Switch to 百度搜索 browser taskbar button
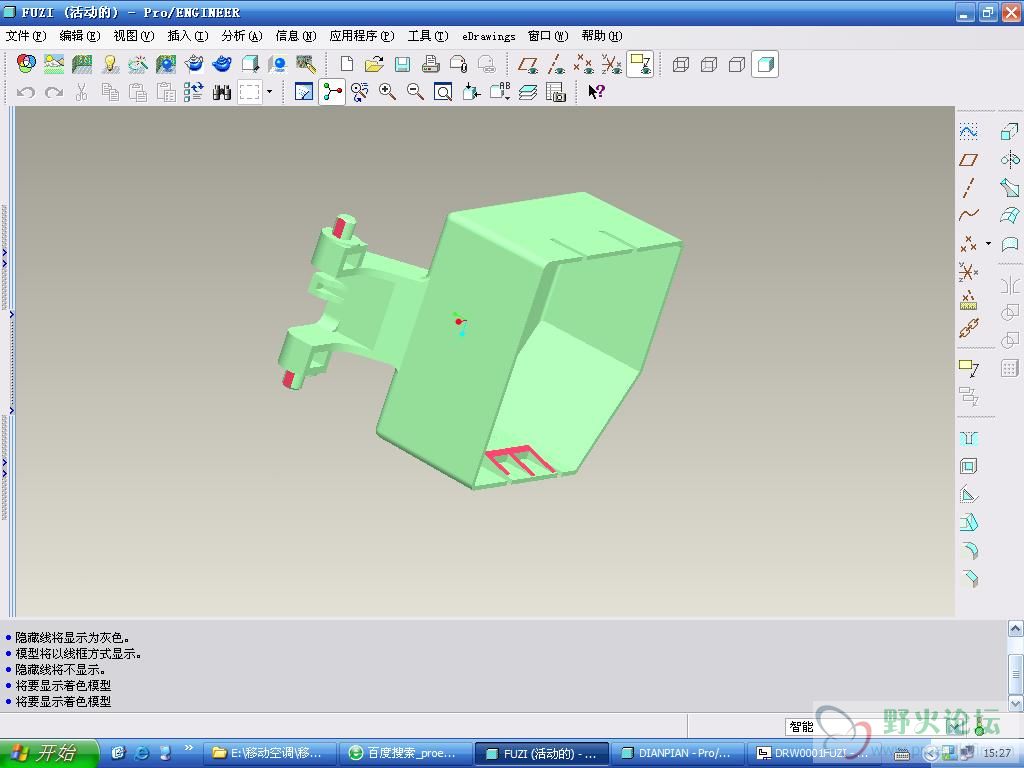 [x=407, y=754]
